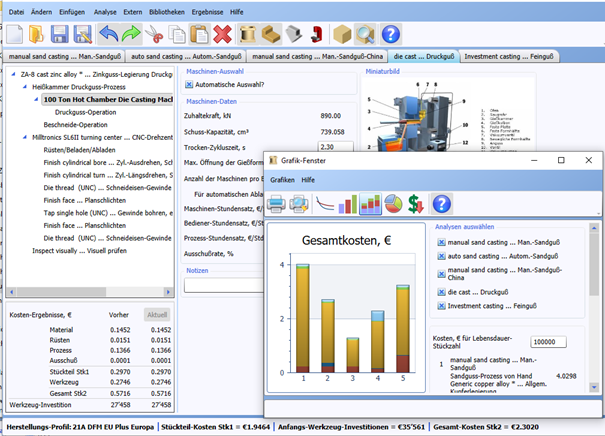Select the stacked bar chart icon
605x436 pixels.
(369, 204)
